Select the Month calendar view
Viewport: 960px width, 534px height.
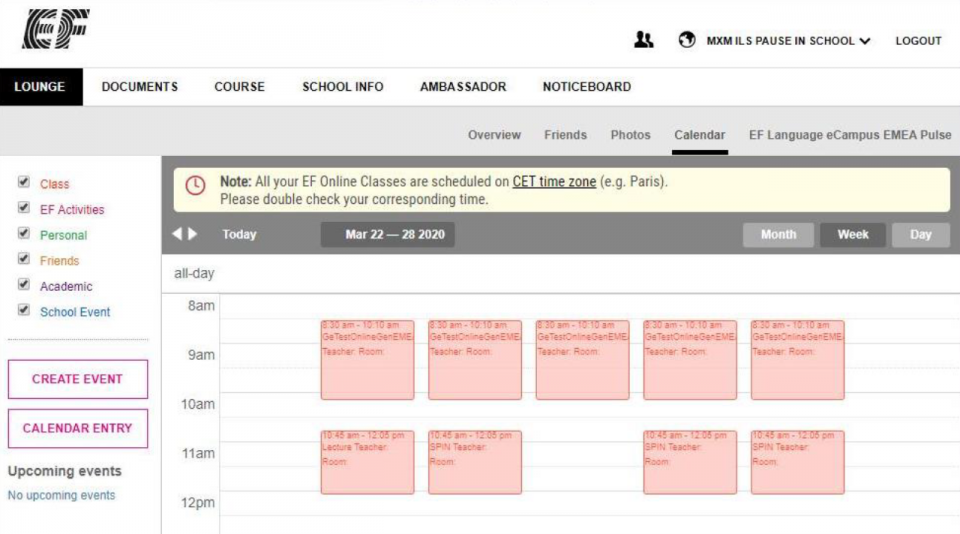778,235
